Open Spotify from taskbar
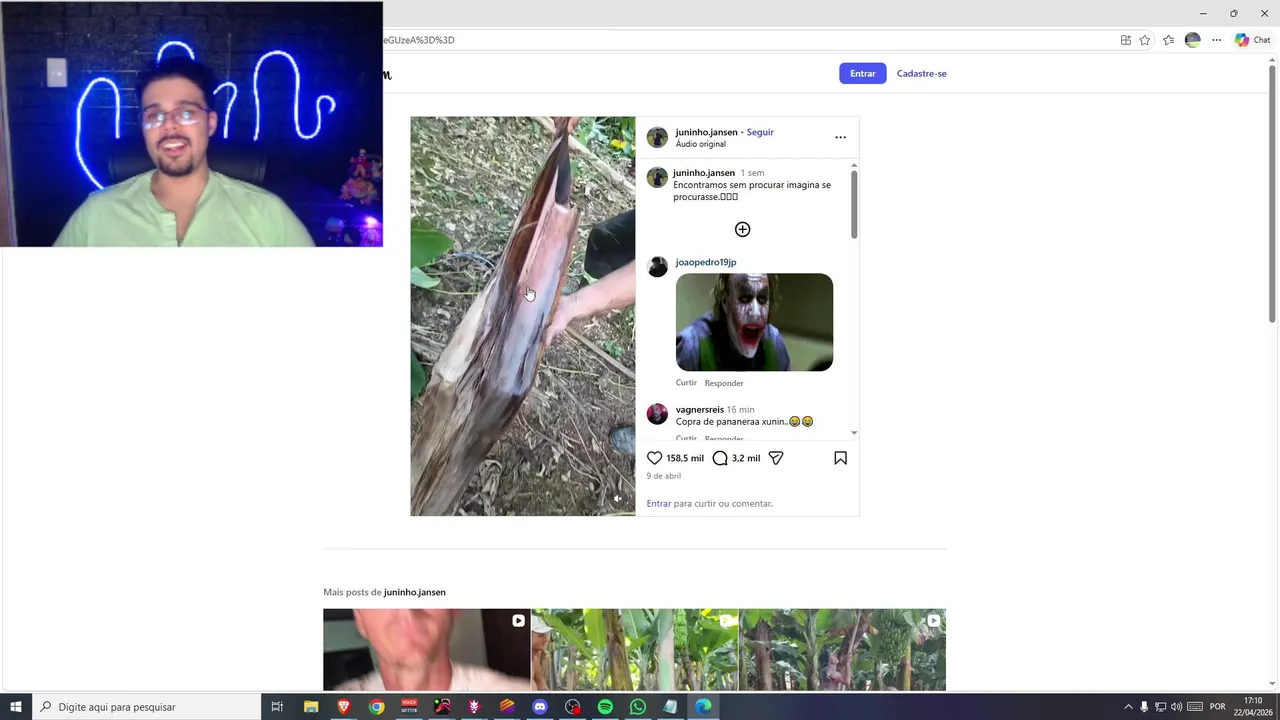Viewport: 1280px width, 720px height. [605, 706]
